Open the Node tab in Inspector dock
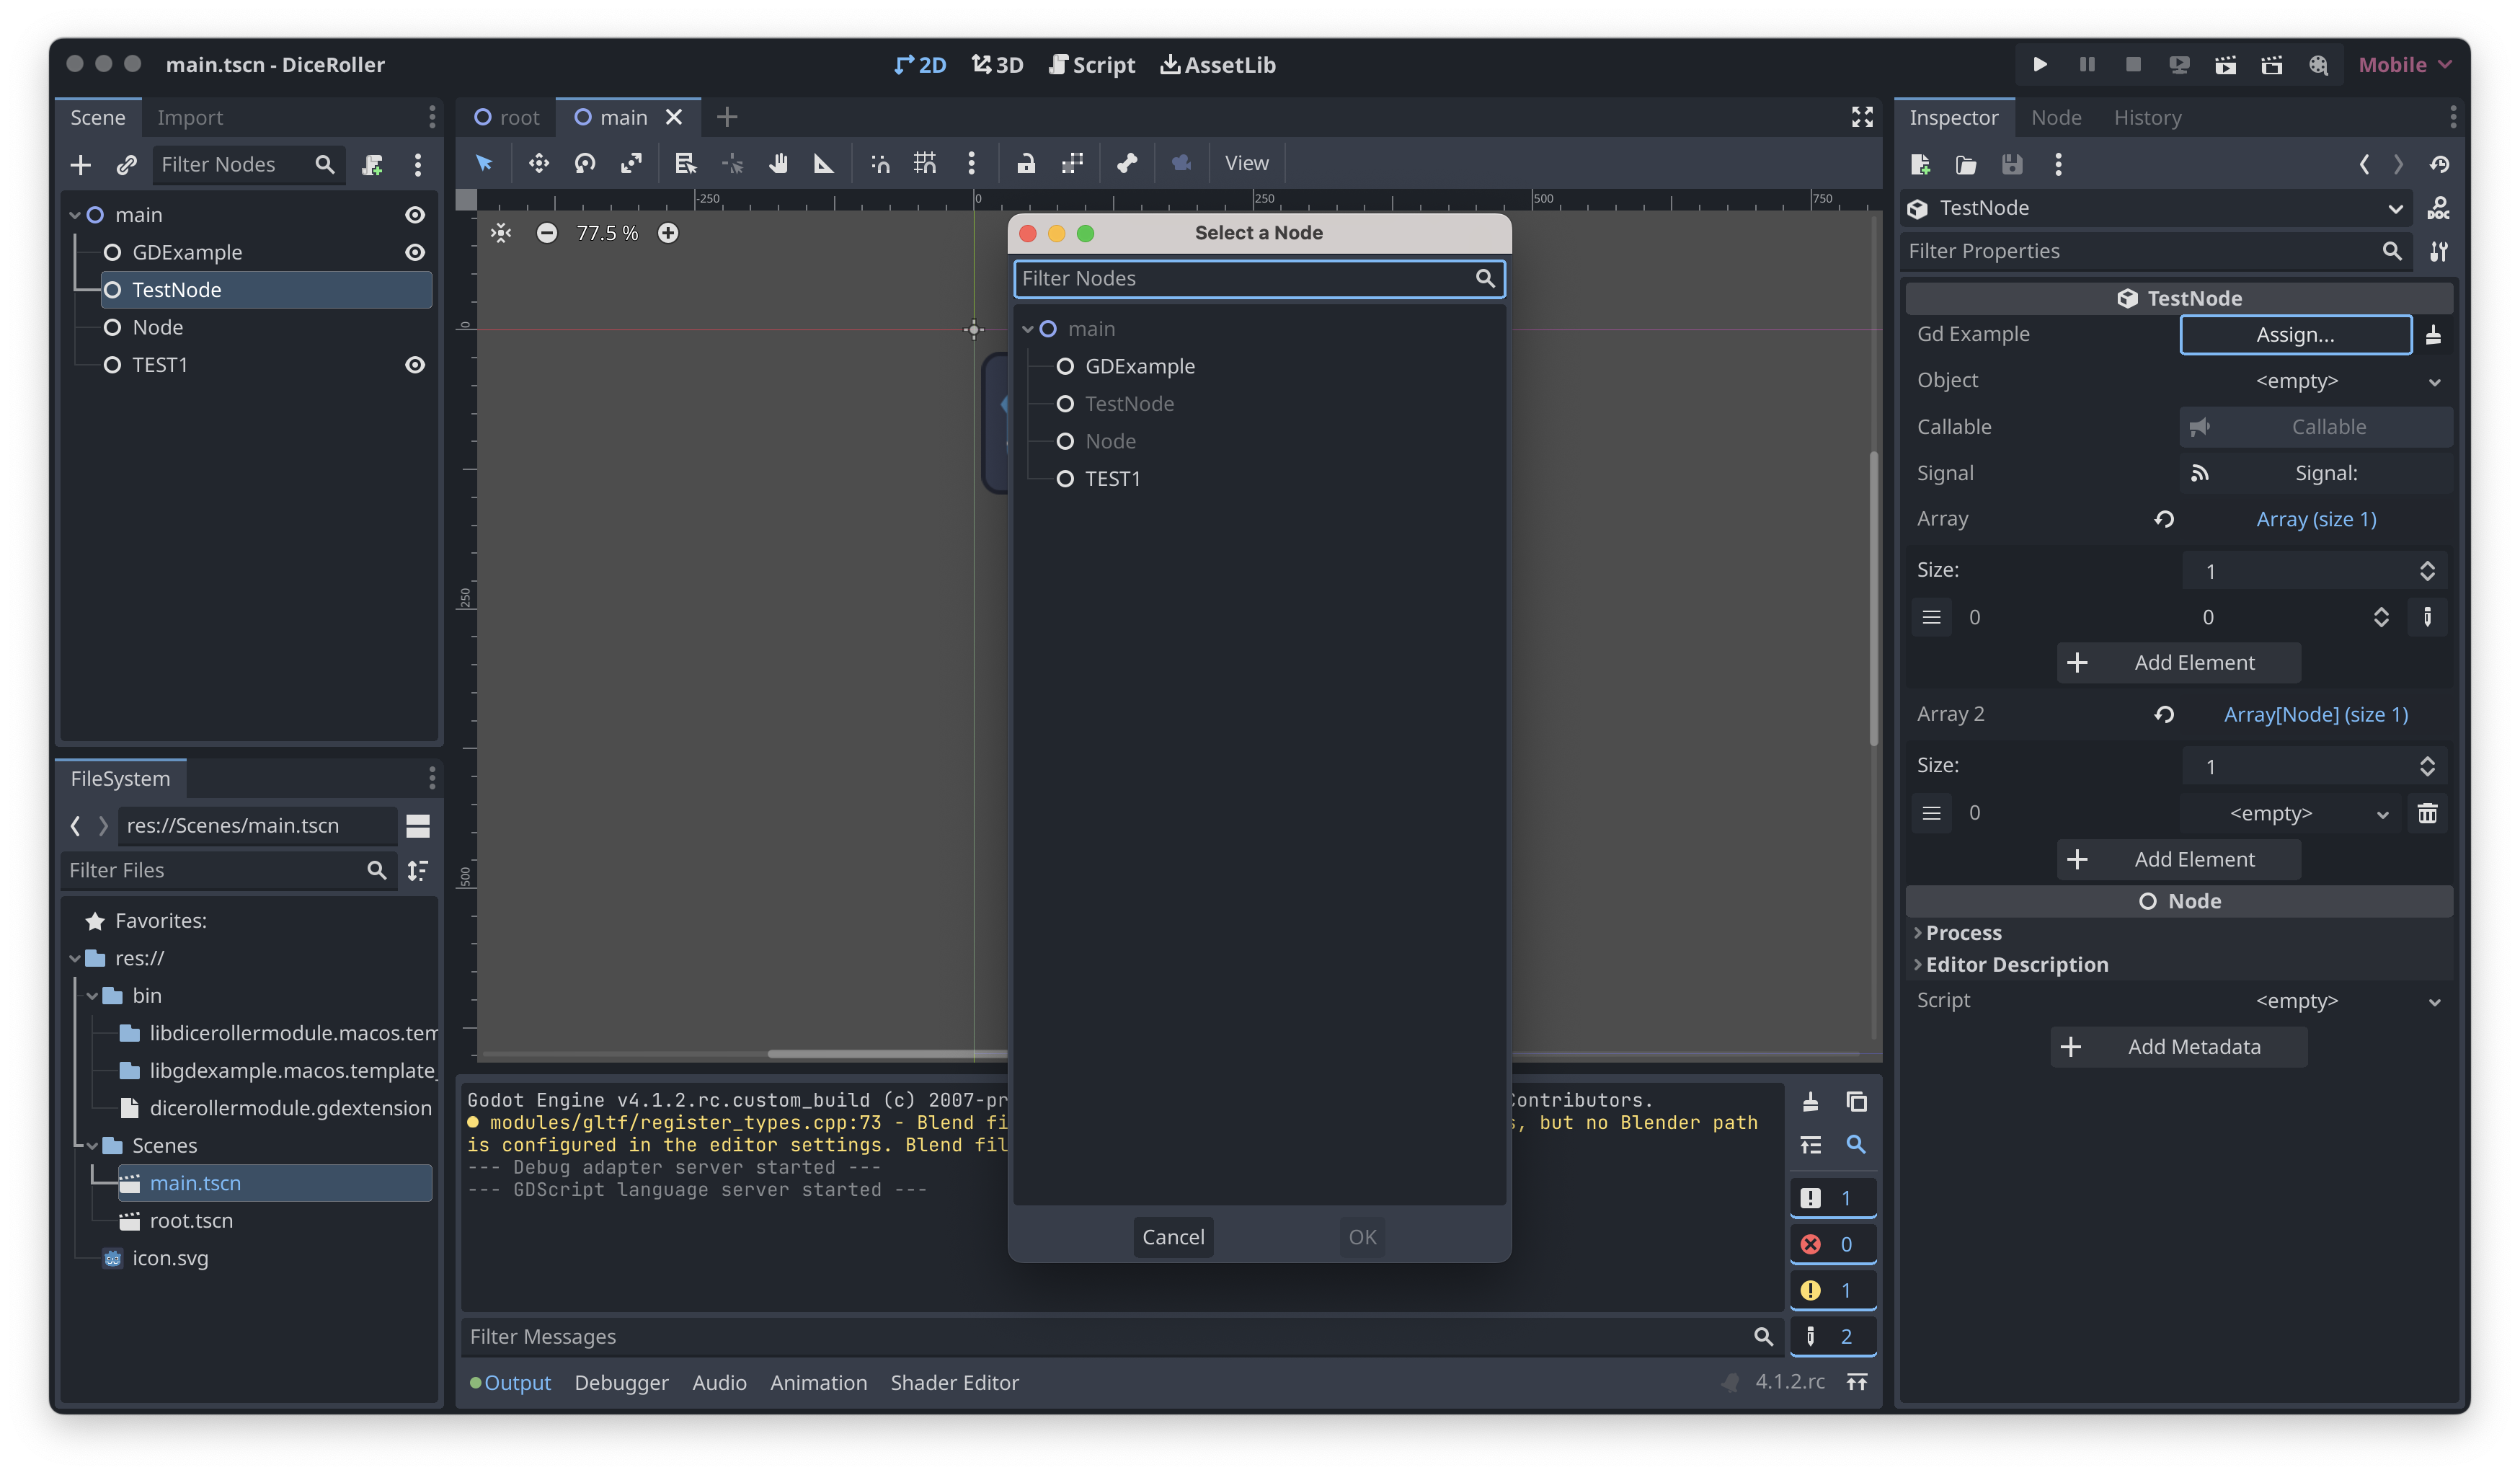Viewport: 2520px width, 1475px height. click(2056, 117)
